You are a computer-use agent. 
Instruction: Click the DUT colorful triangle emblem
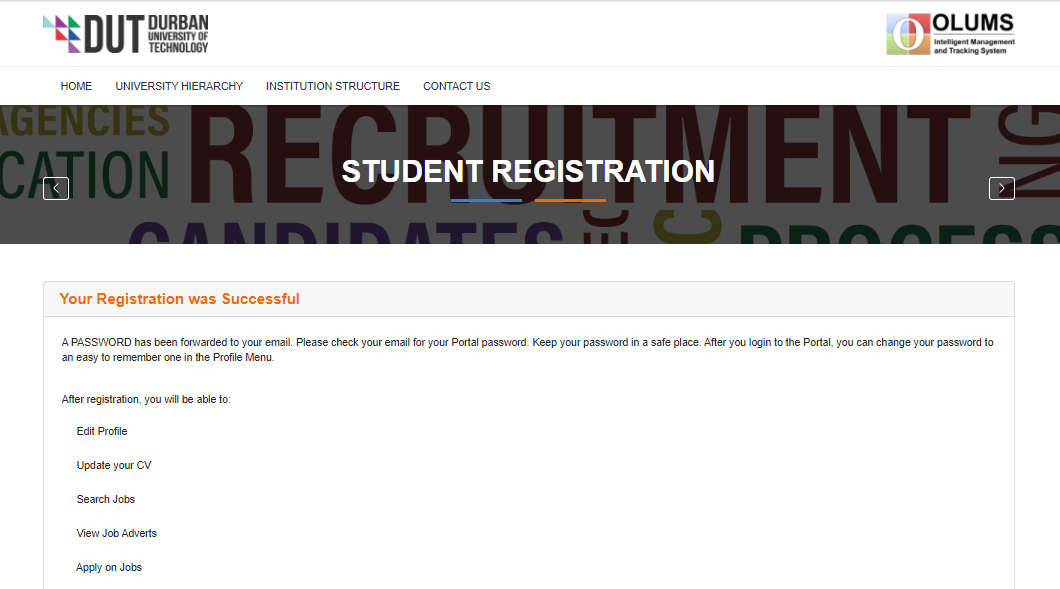coord(62,33)
